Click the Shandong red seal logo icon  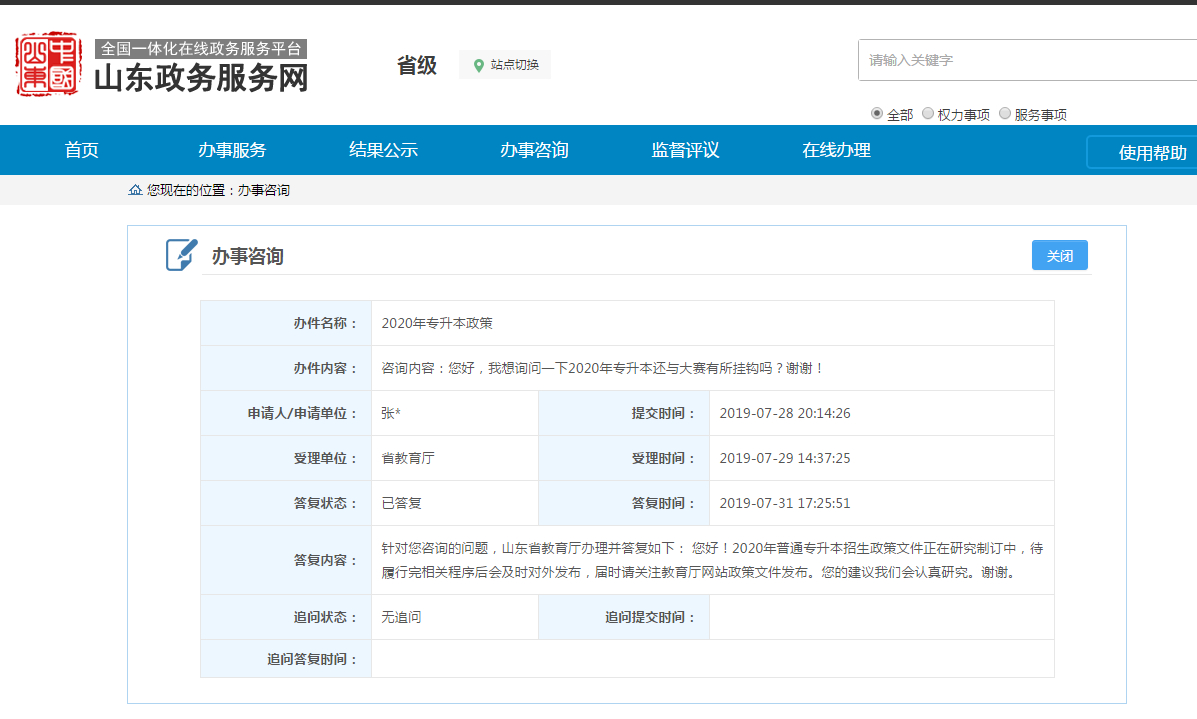pyautogui.click(x=48, y=64)
